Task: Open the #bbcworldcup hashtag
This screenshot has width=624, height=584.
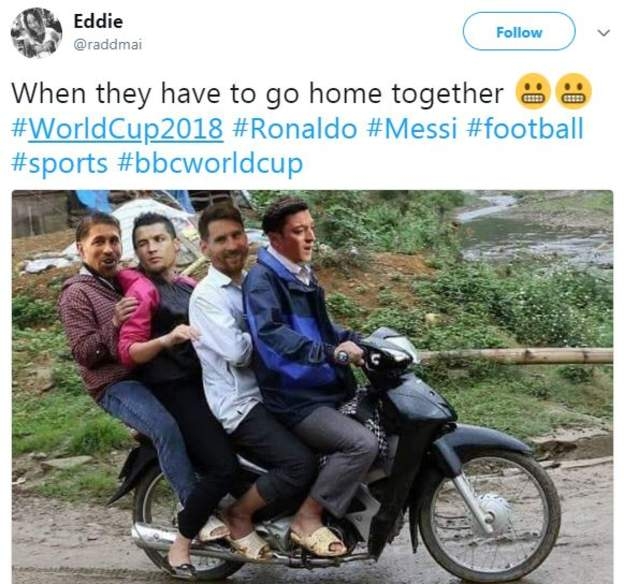Action: 211,164
